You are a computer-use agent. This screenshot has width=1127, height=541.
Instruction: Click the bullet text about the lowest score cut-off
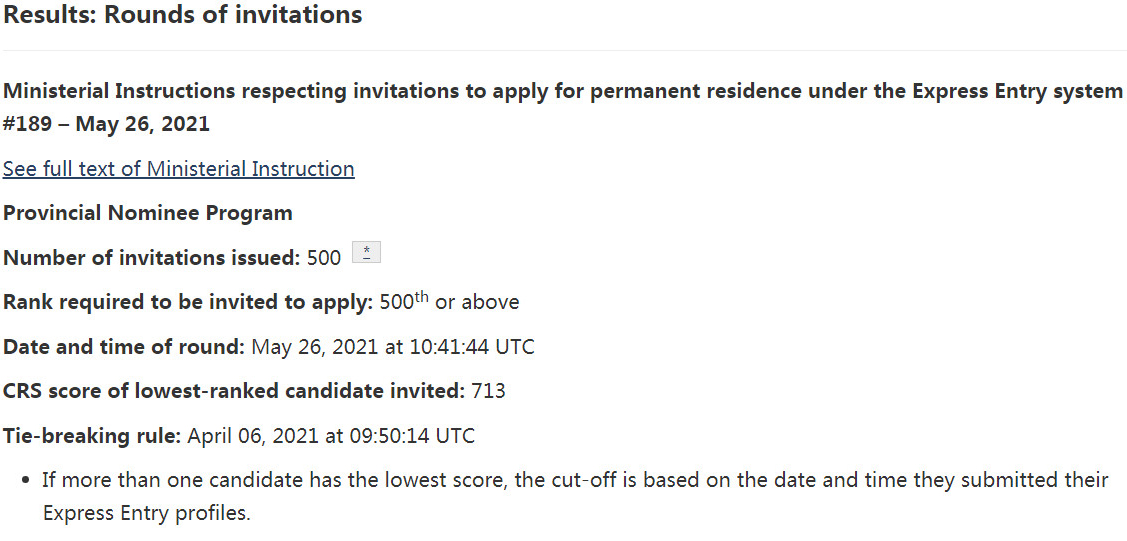(575, 480)
